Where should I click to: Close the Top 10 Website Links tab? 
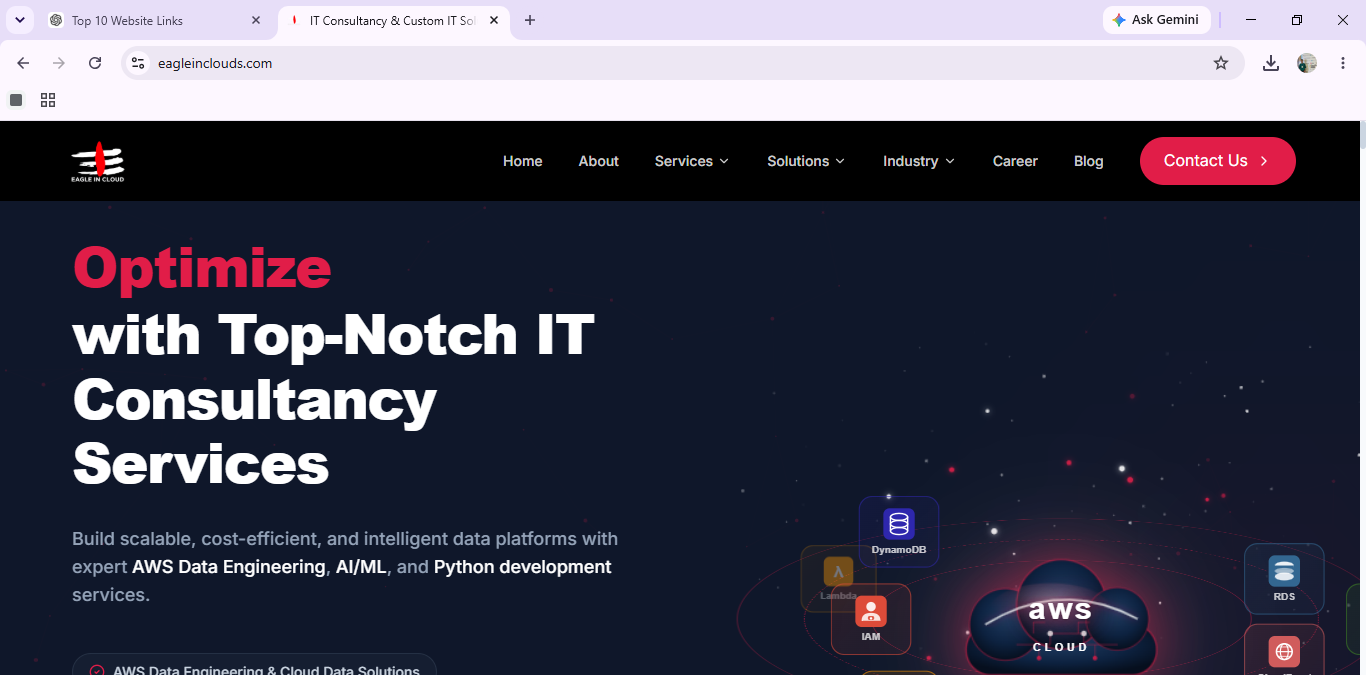256,20
